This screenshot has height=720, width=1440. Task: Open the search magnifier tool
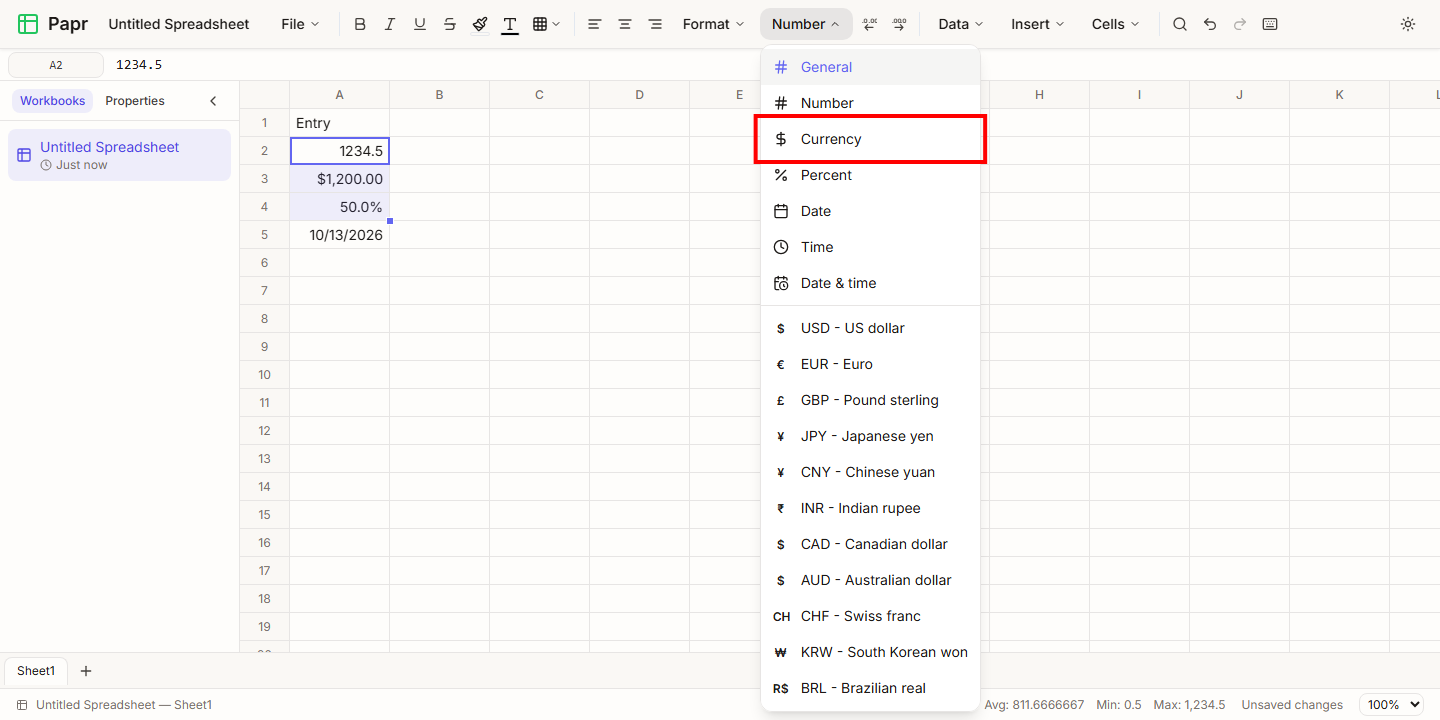1180,24
